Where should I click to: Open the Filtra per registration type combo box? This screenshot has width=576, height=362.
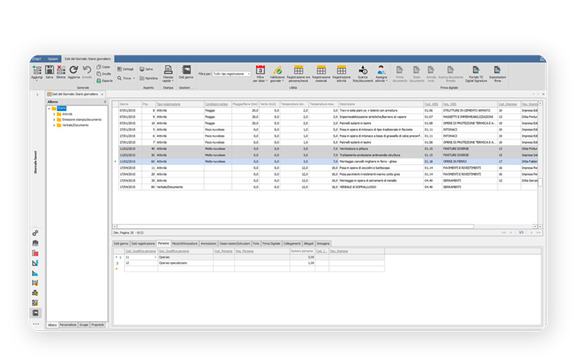point(232,74)
